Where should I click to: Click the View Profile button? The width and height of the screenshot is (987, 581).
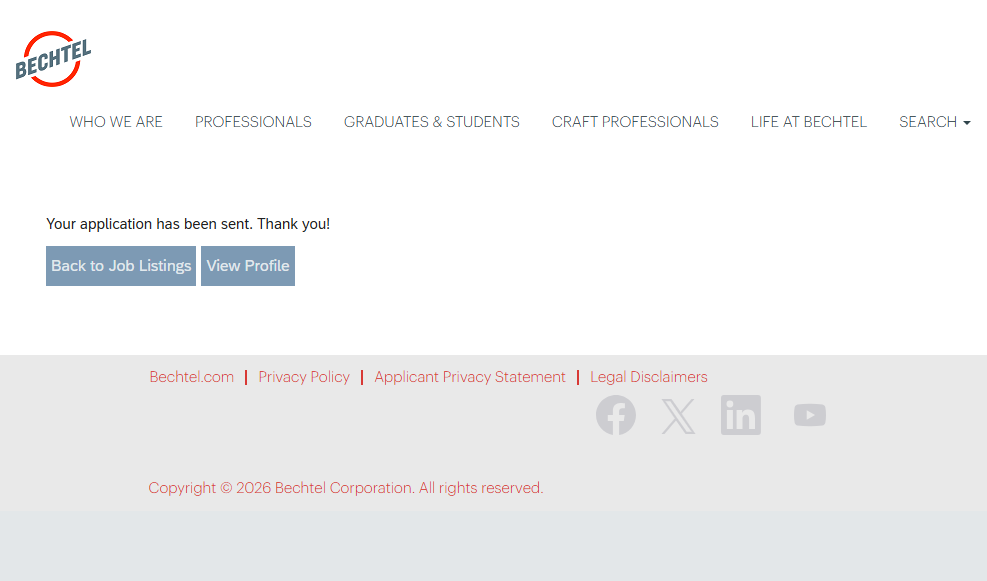[248, 266]
